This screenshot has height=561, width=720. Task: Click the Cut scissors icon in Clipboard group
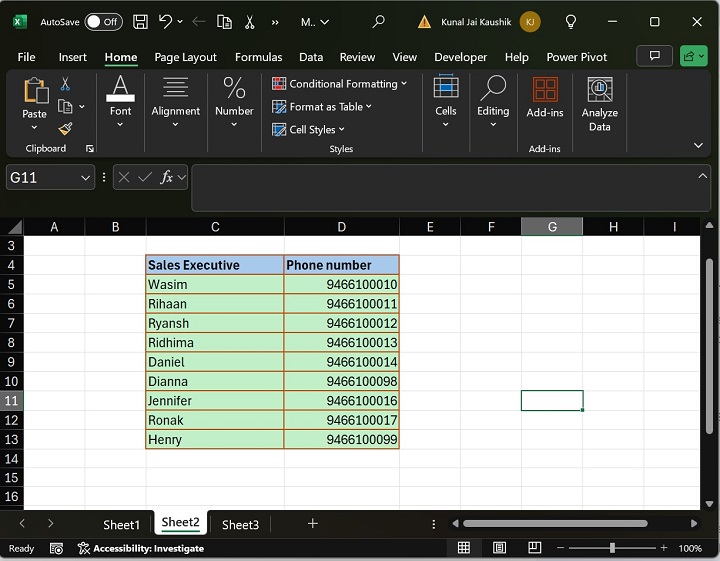[65, 85]
